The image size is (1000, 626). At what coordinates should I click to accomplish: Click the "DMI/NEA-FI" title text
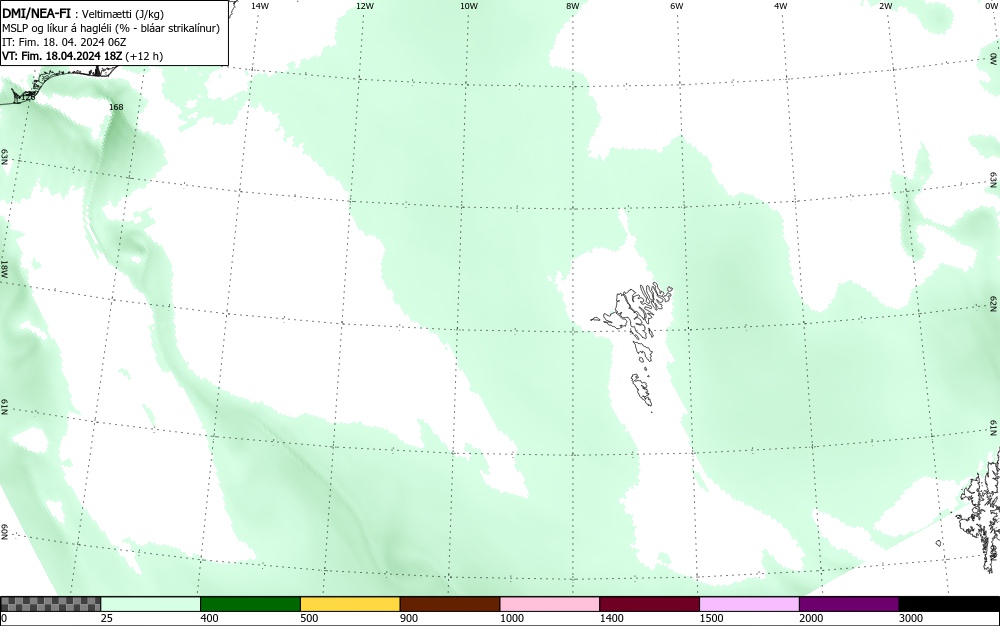(36, 13)
